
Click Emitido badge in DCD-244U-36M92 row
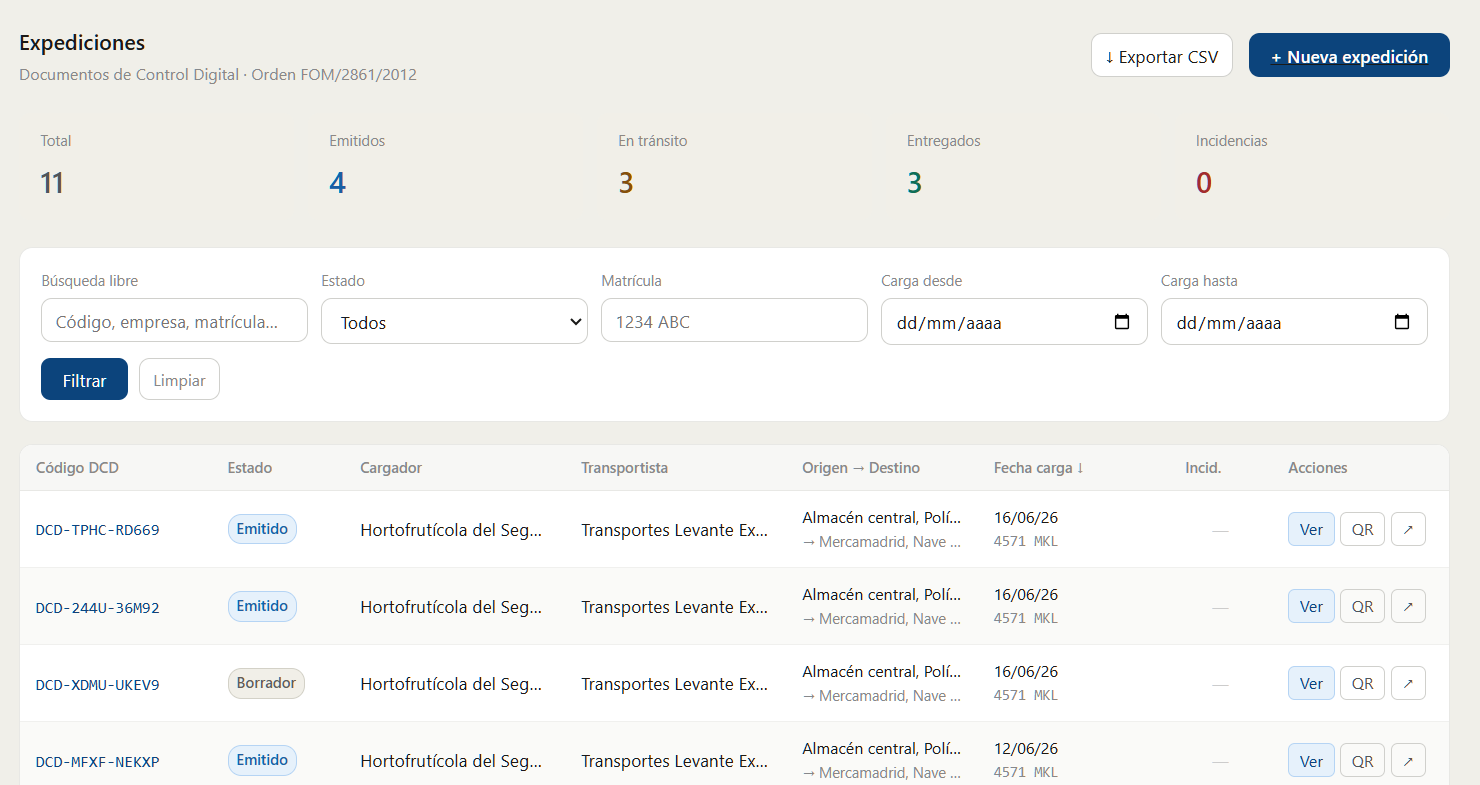(262, 606)
